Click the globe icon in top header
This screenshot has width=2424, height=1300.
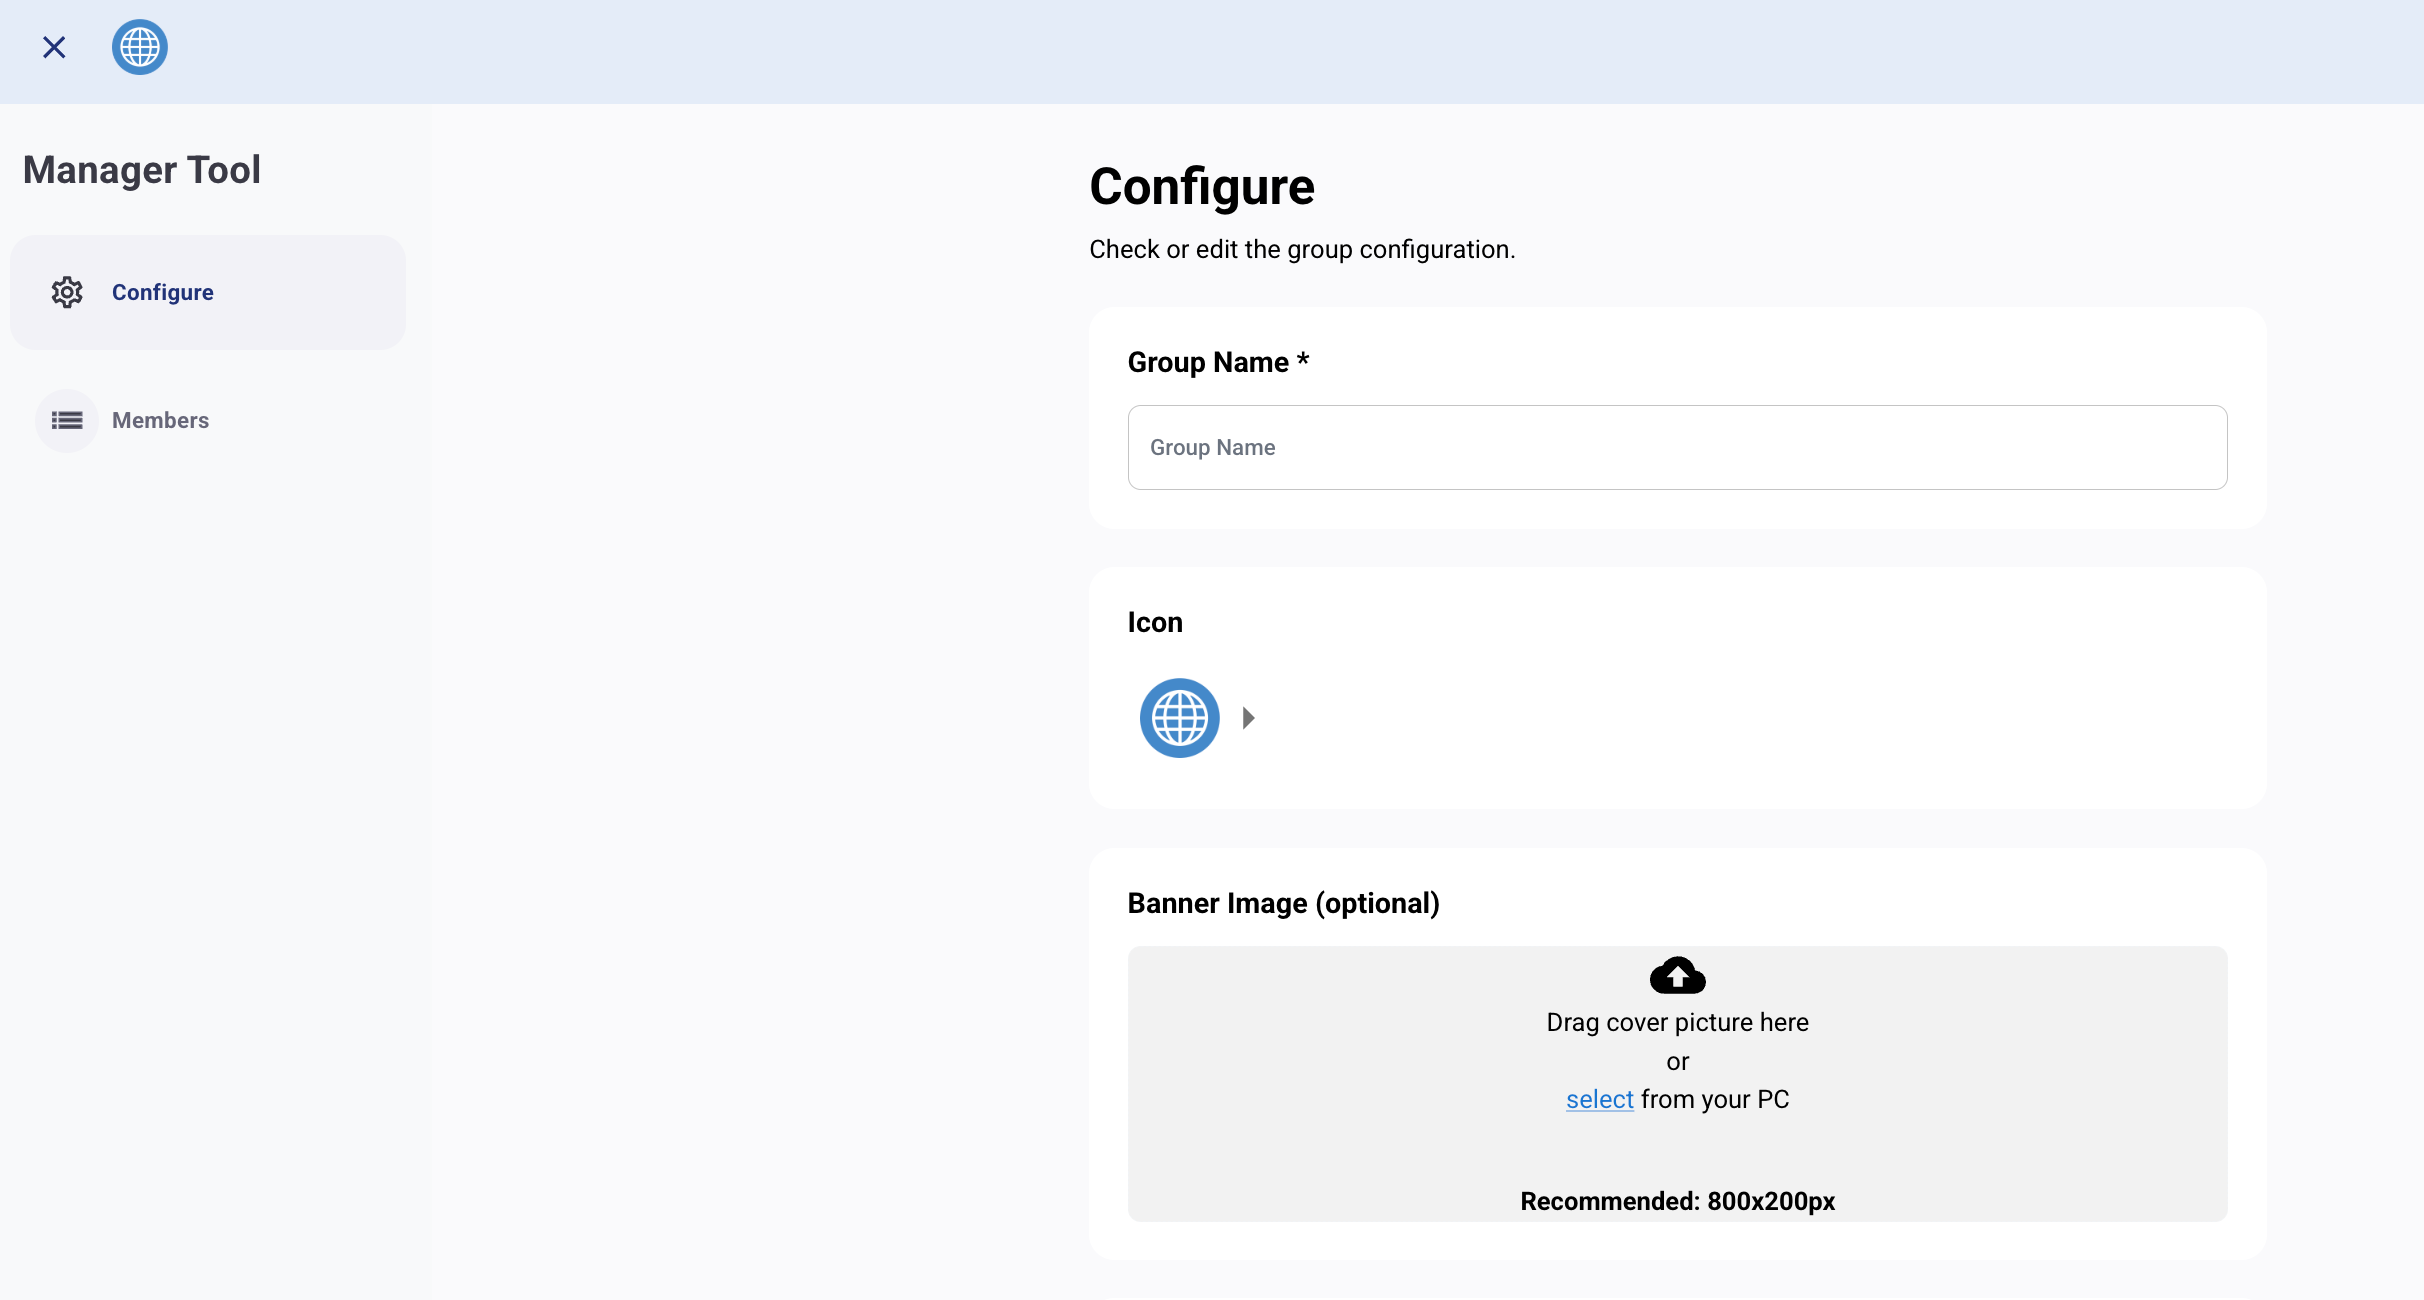139,47
